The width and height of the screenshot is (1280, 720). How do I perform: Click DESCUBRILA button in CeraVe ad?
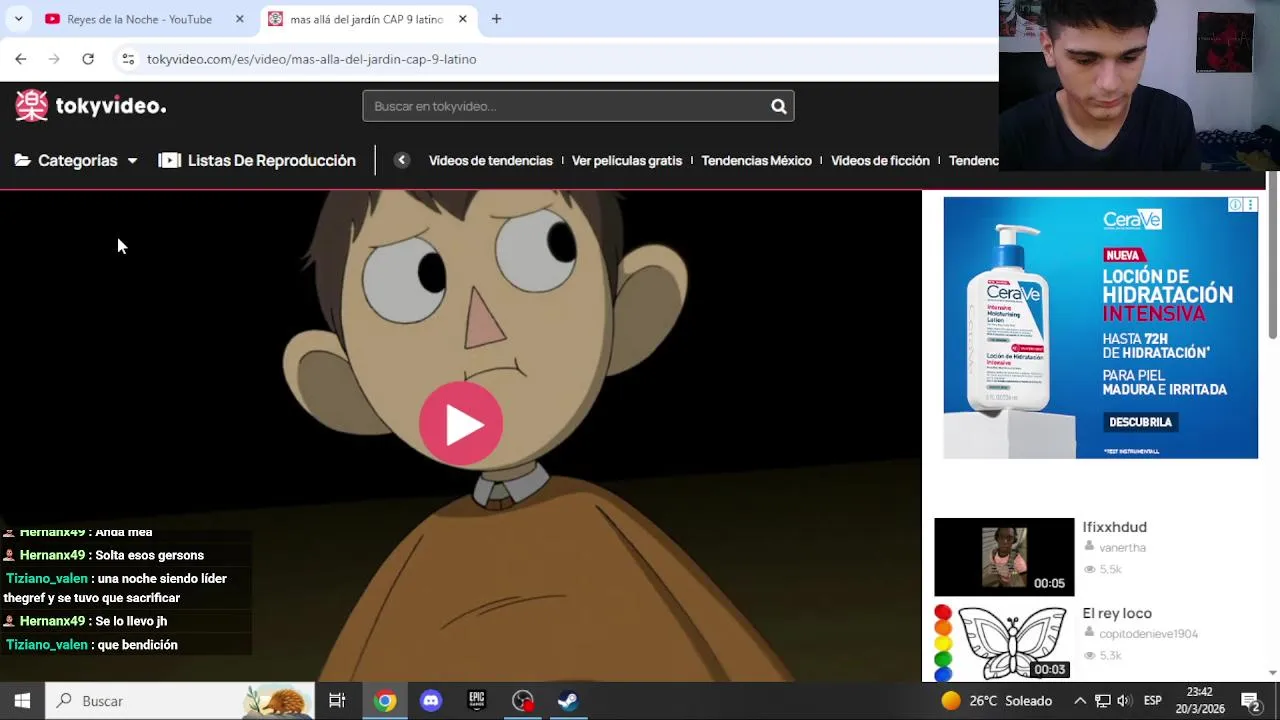tap(1140, 422)
